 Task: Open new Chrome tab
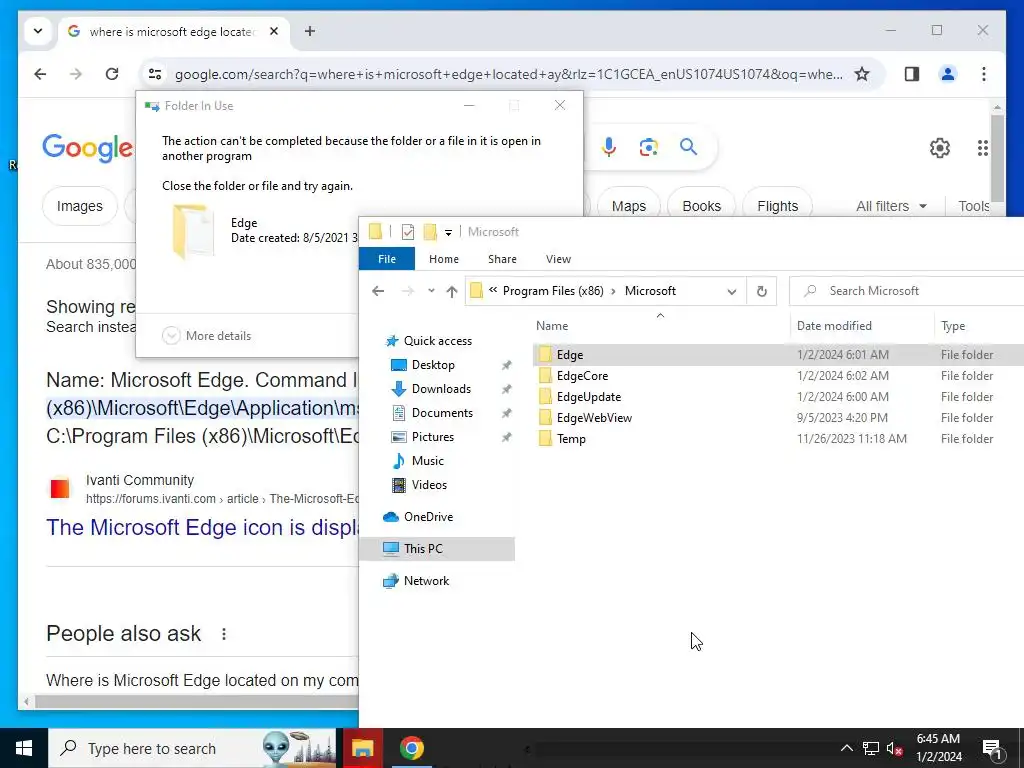coord(310,31)
